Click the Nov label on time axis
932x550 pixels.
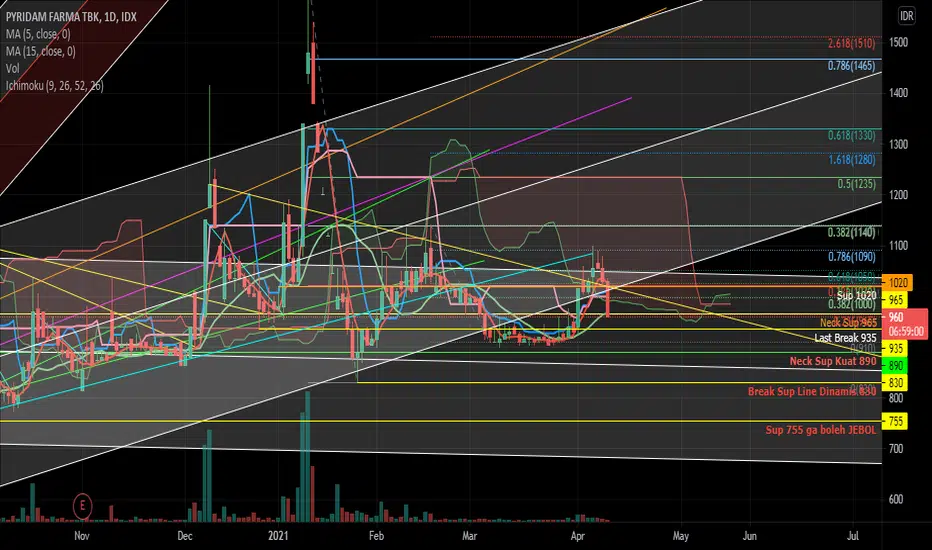click(82, 536)
